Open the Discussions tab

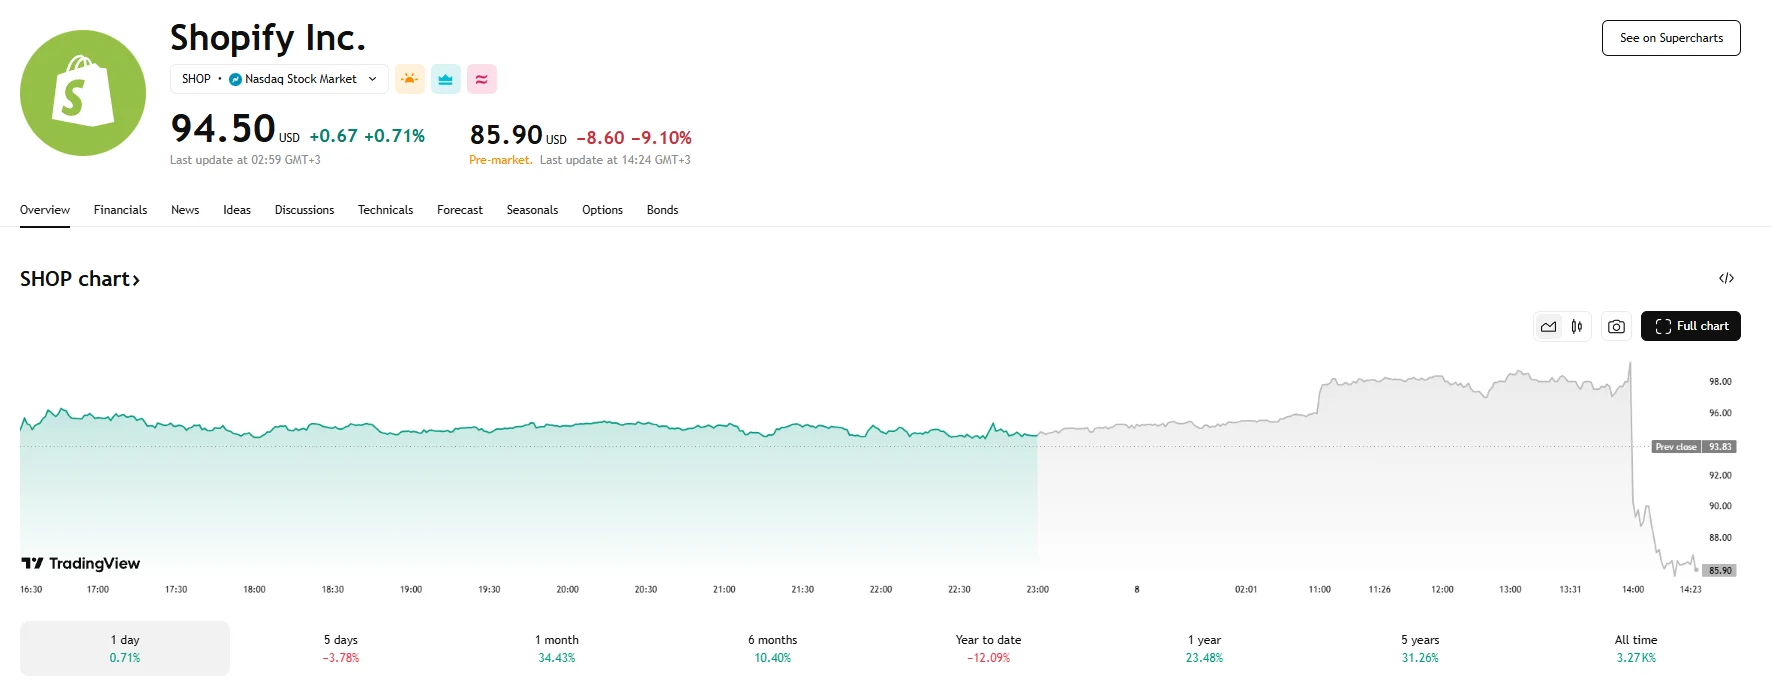click(x=304, y=210)
